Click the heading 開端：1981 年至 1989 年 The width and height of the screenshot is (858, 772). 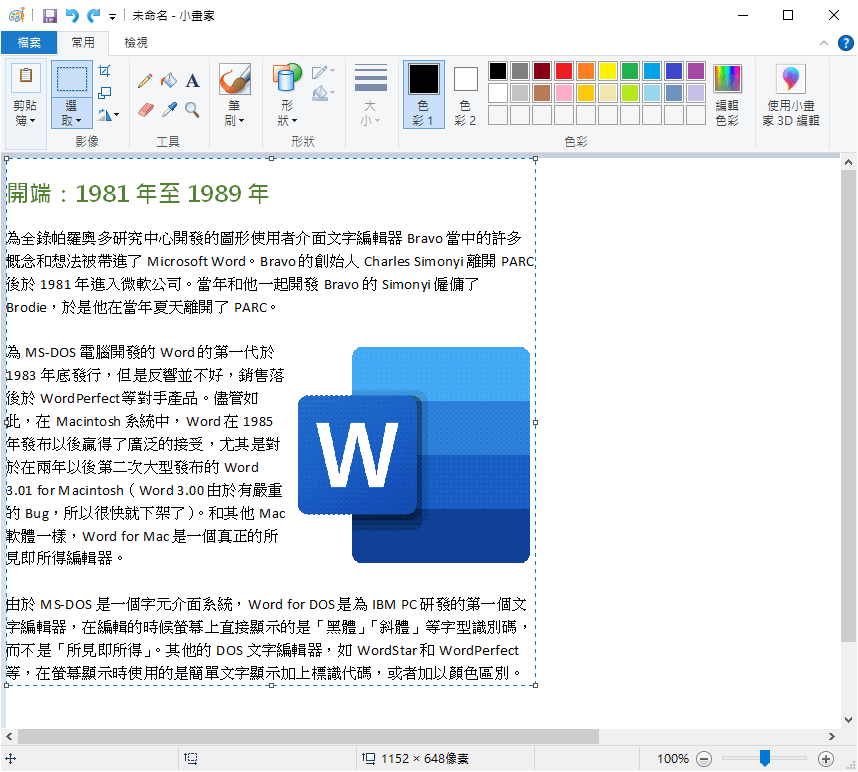pos(138,194)
